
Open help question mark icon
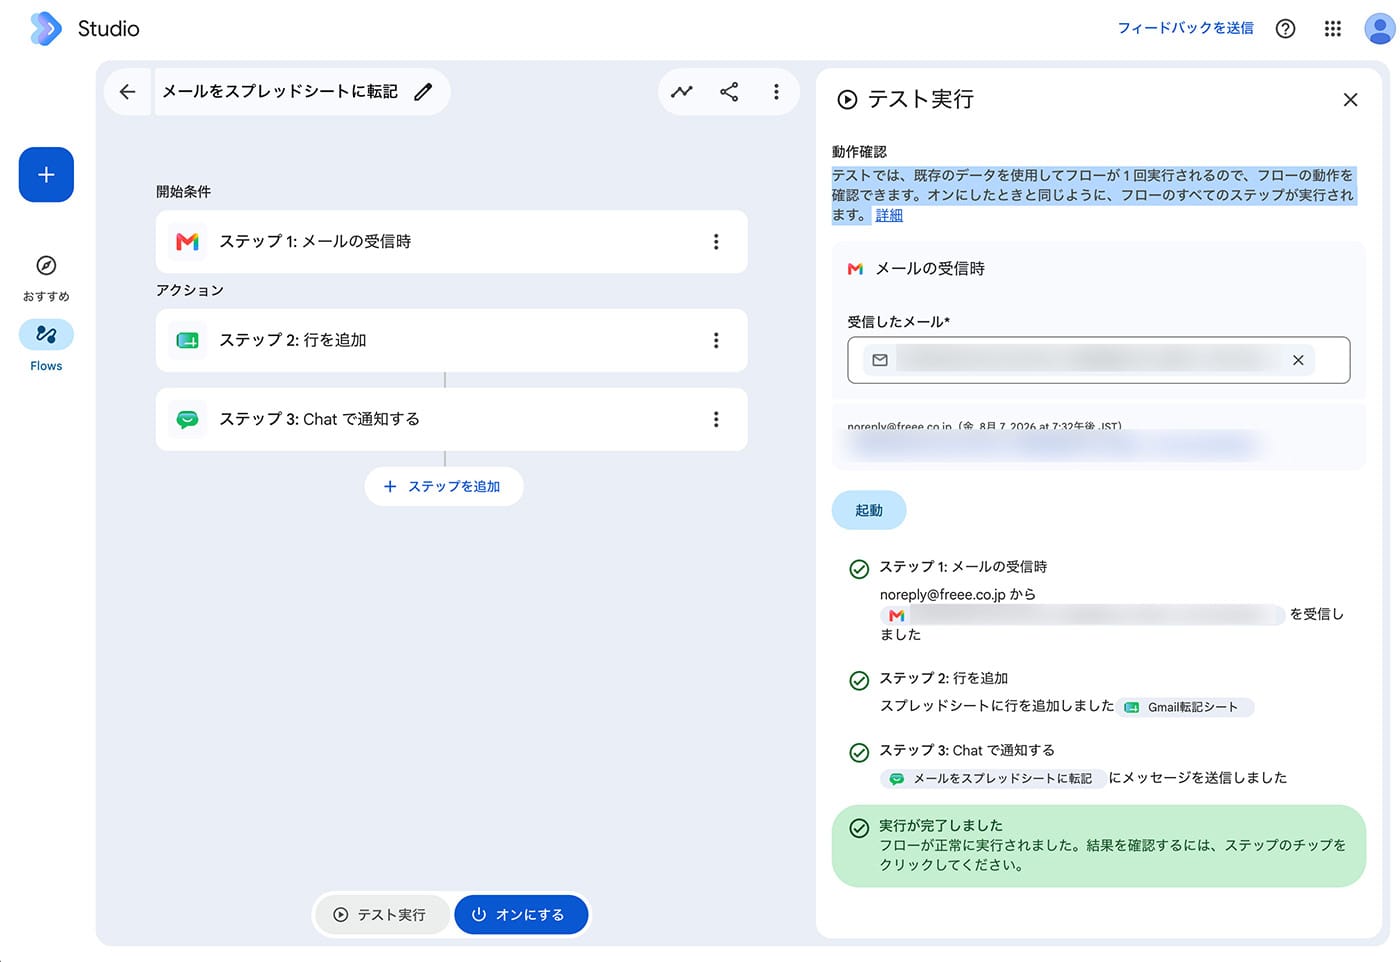(1286, 29)
